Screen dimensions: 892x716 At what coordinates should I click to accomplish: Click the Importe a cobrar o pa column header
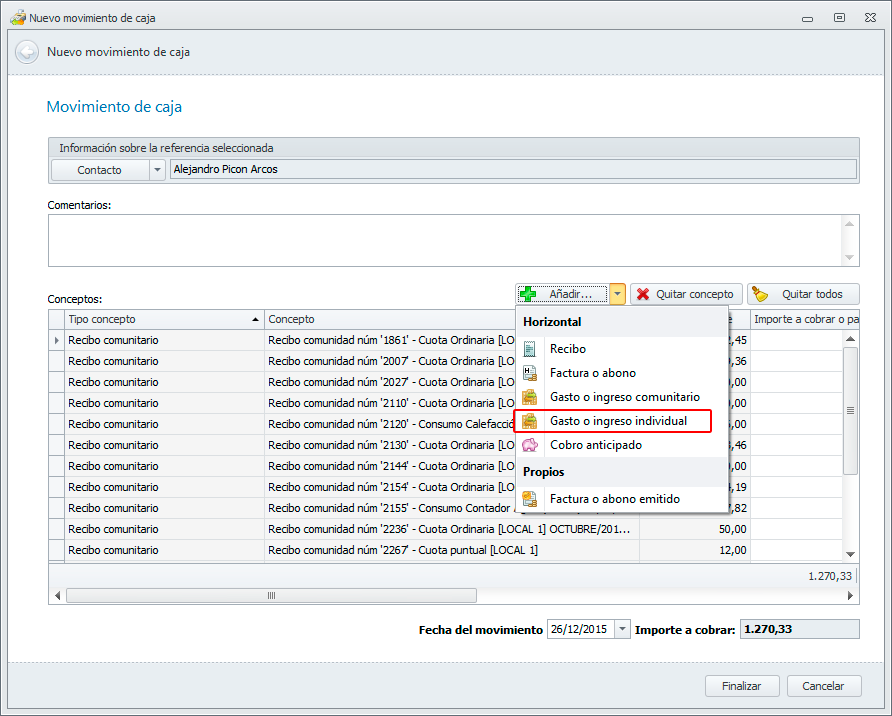pos(805,320)
